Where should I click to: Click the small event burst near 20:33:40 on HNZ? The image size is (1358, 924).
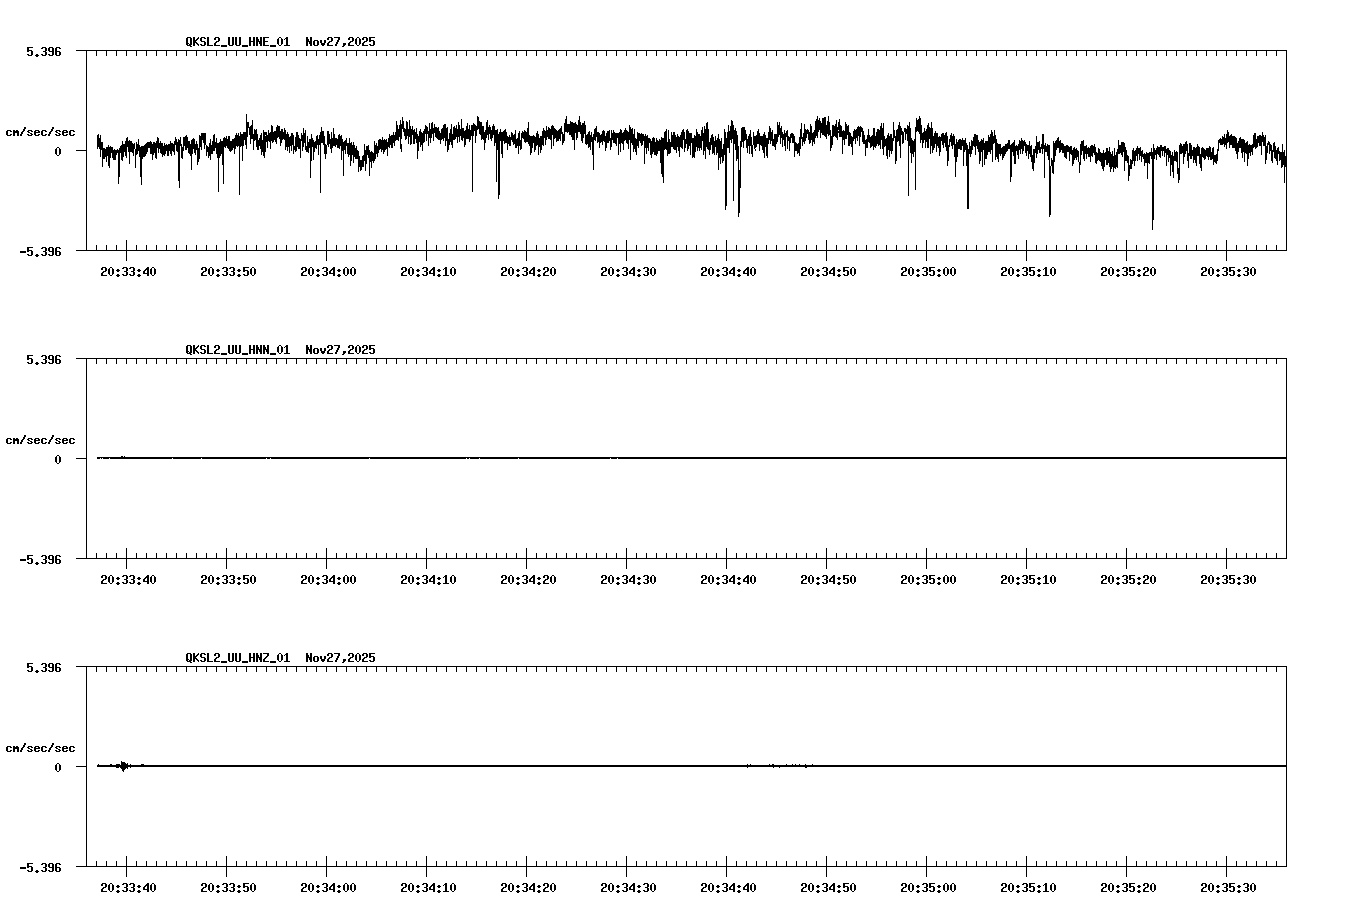click(x=124, y=766)
